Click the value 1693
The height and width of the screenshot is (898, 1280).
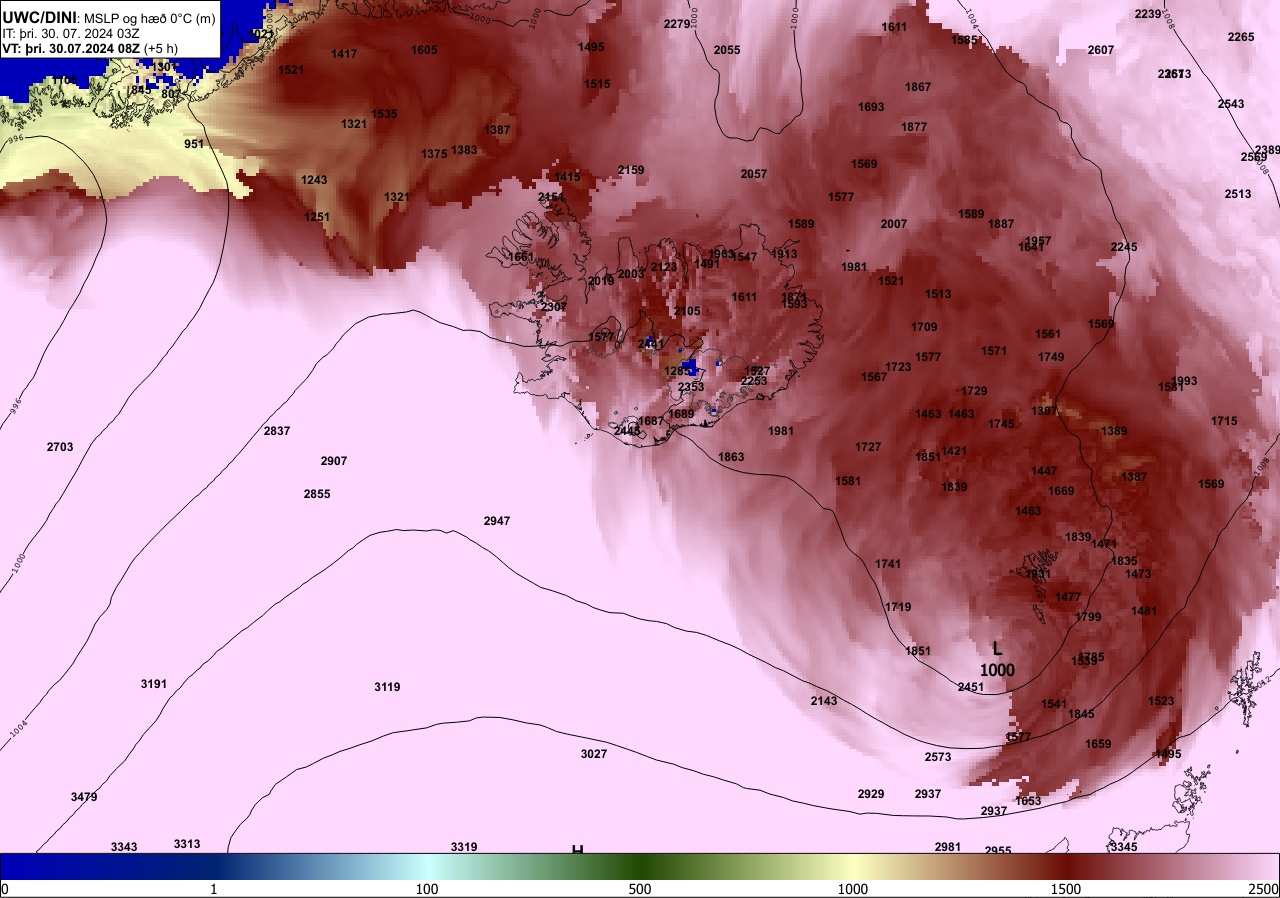(x=871, y=107)
